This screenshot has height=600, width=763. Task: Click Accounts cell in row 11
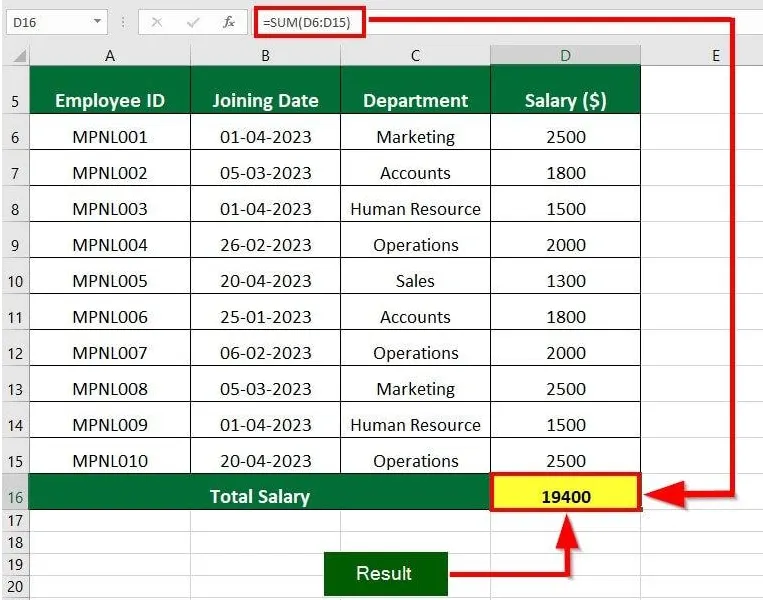point(415,312)
